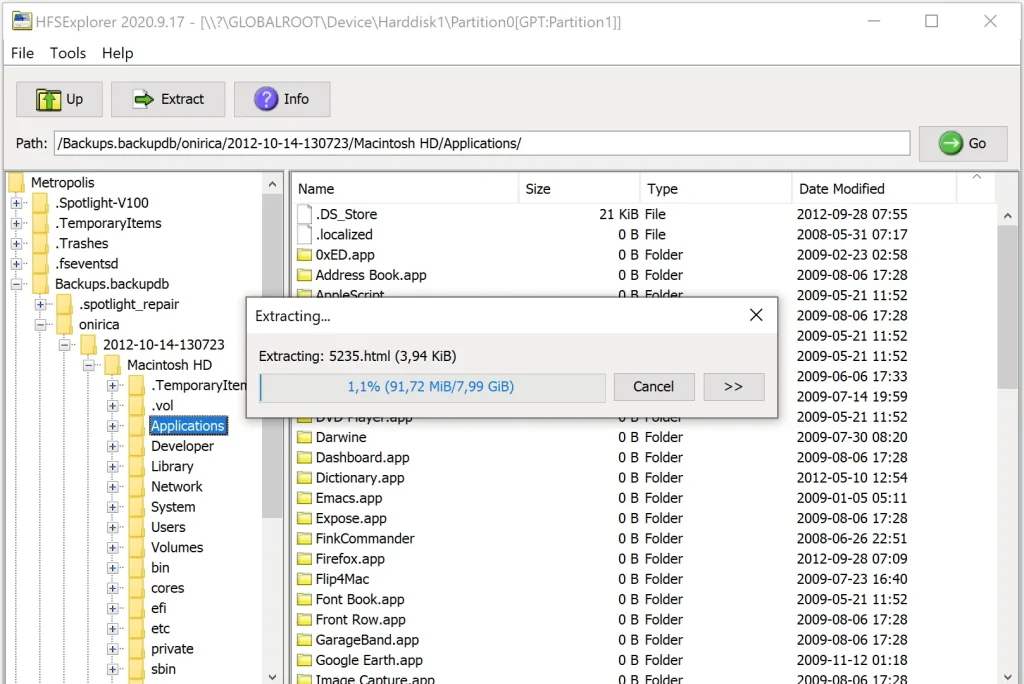Click the >> details button in dialog
This screenshot has height=684, width=1024.
pos(733,387)
